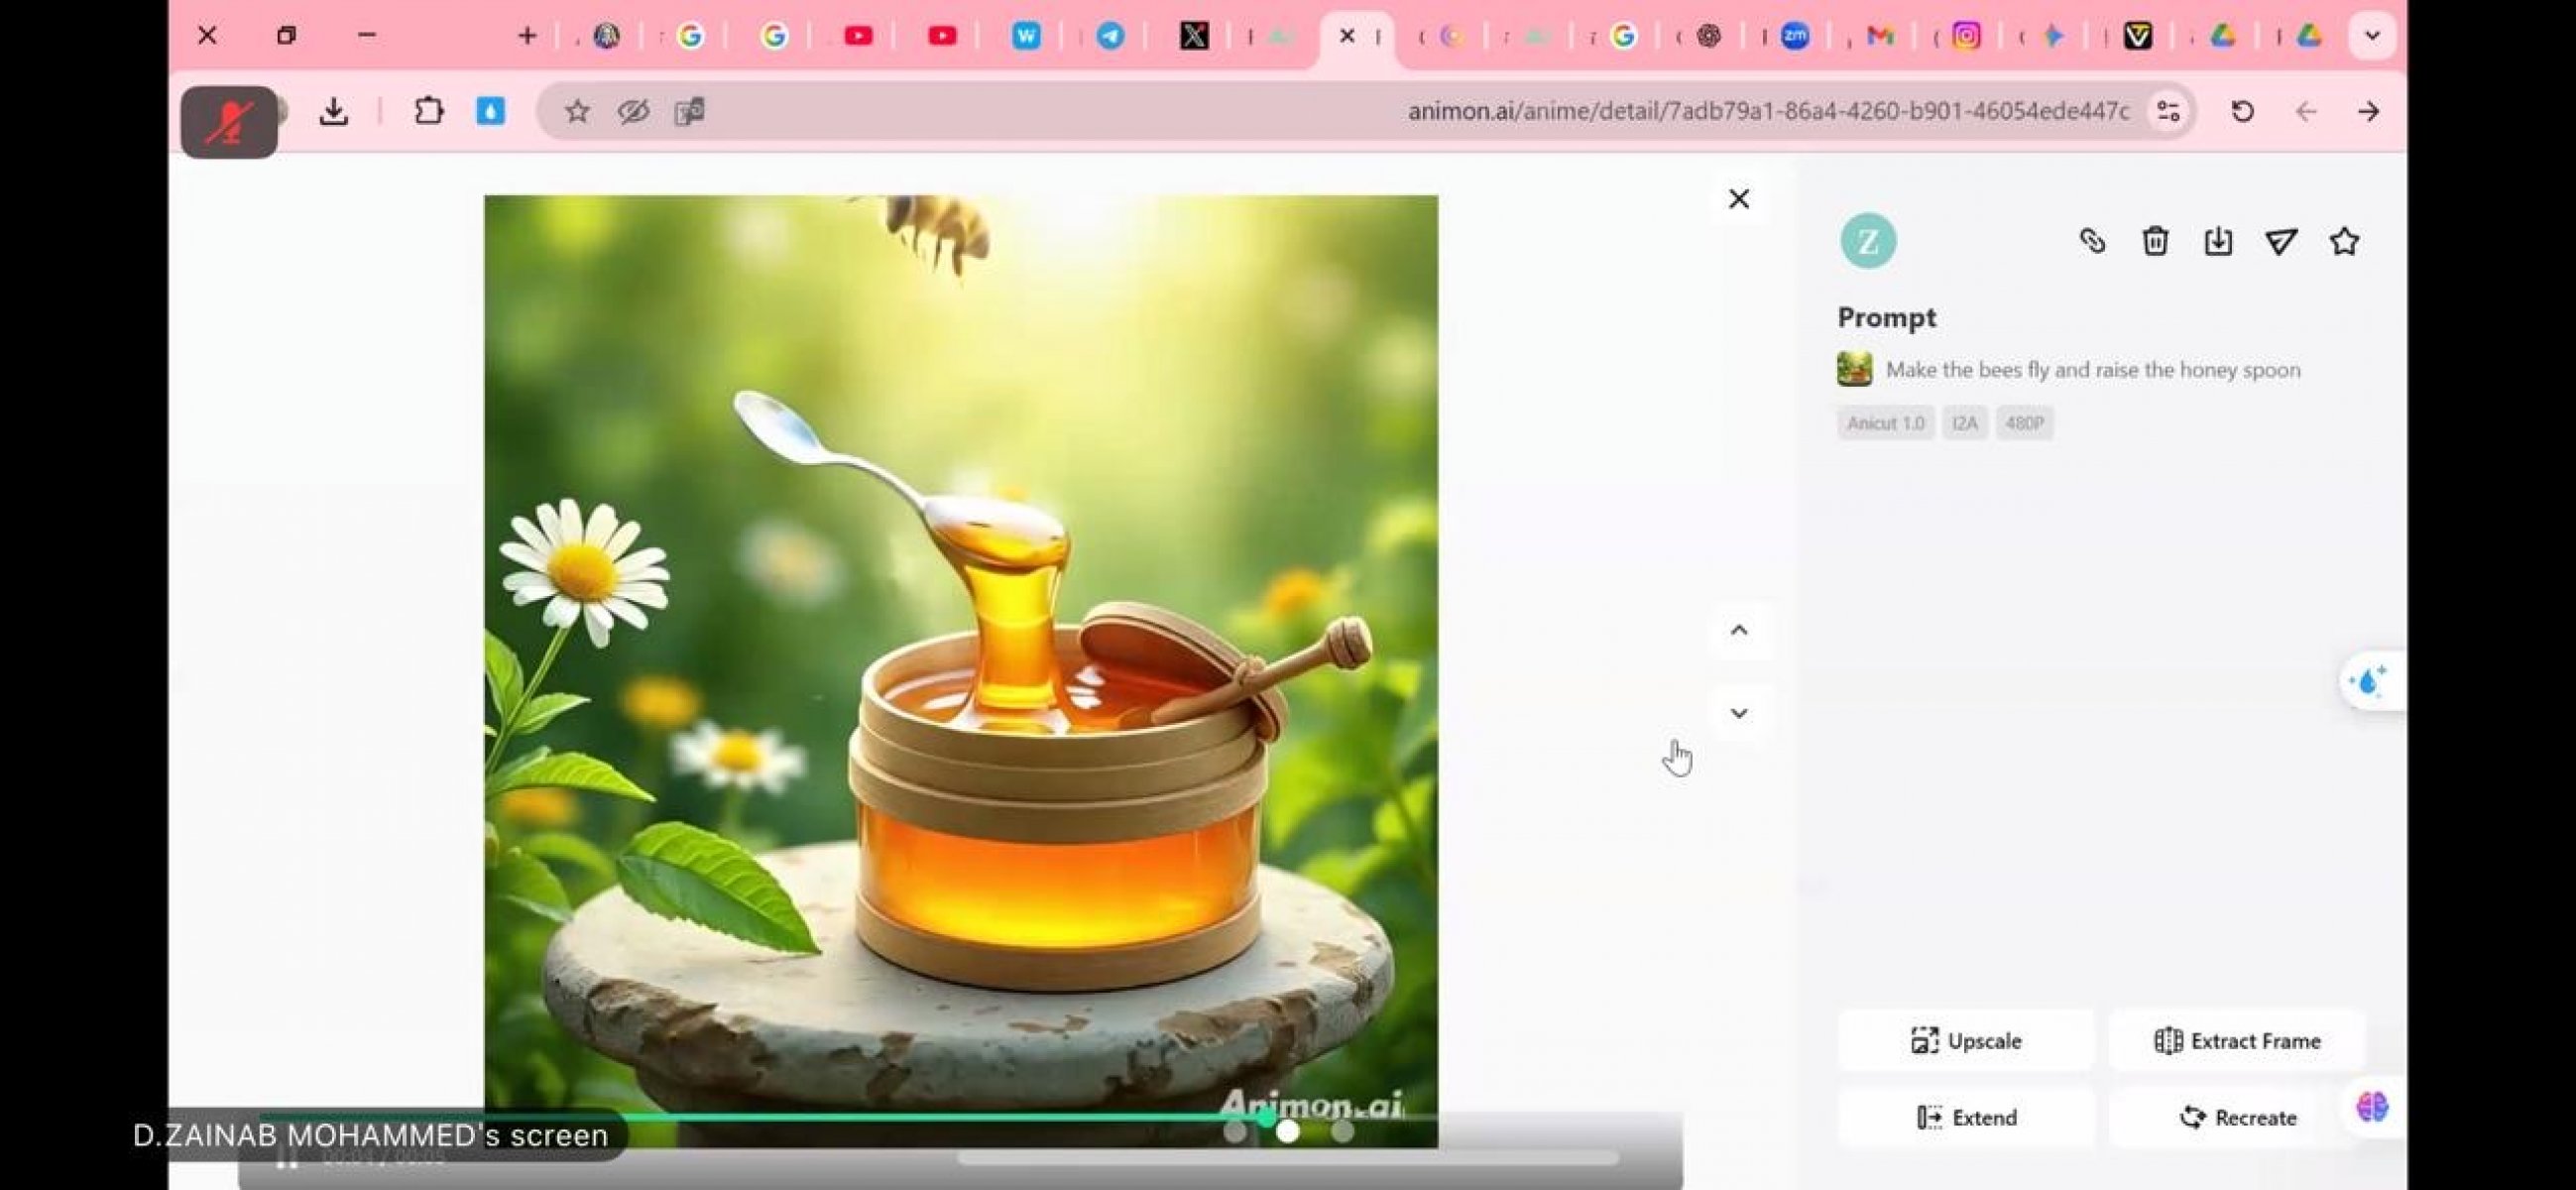The width and height of the screenshot is (2576, 1190).
Task: Switch to the Telegram tab
Action: (1110, 36)
